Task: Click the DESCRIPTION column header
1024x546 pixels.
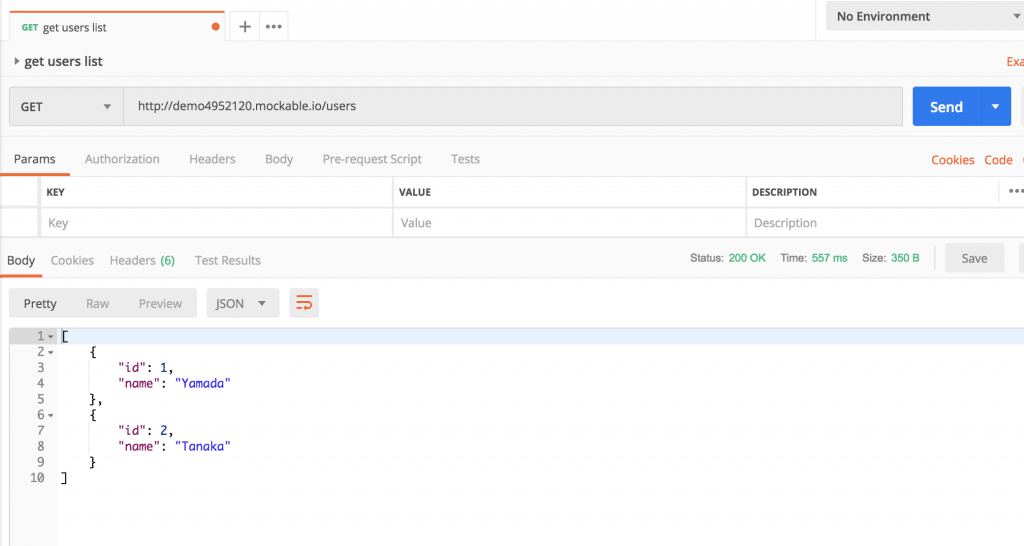Action: pyautogui.click(x=784, y=192)
